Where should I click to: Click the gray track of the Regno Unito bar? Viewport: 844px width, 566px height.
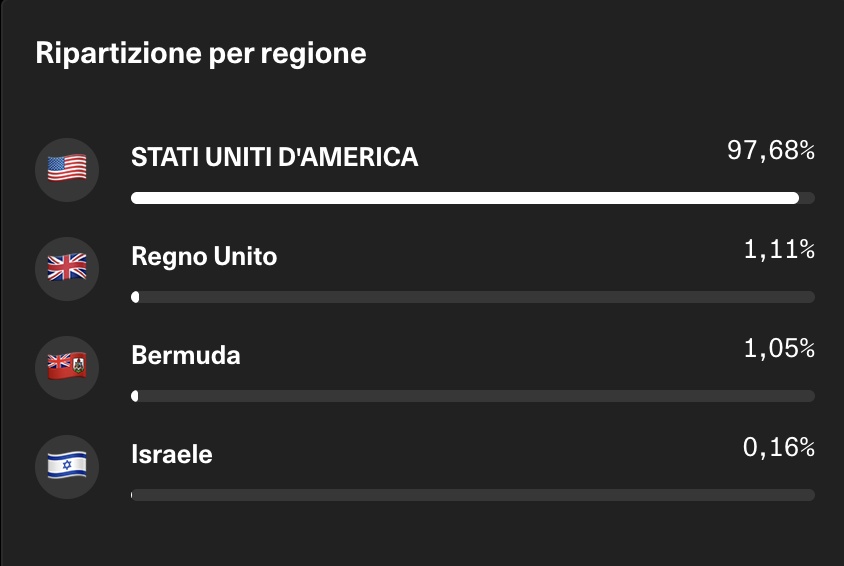point(475,297)
